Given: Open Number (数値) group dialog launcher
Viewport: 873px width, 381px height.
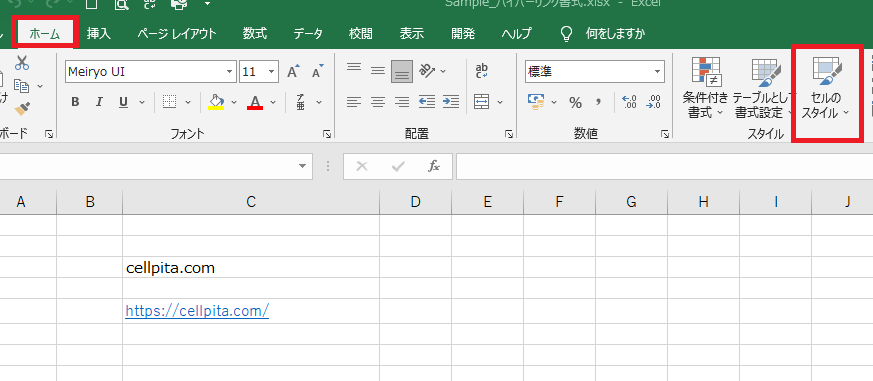Looking at the screenshot, I should [x=665, y=134].
